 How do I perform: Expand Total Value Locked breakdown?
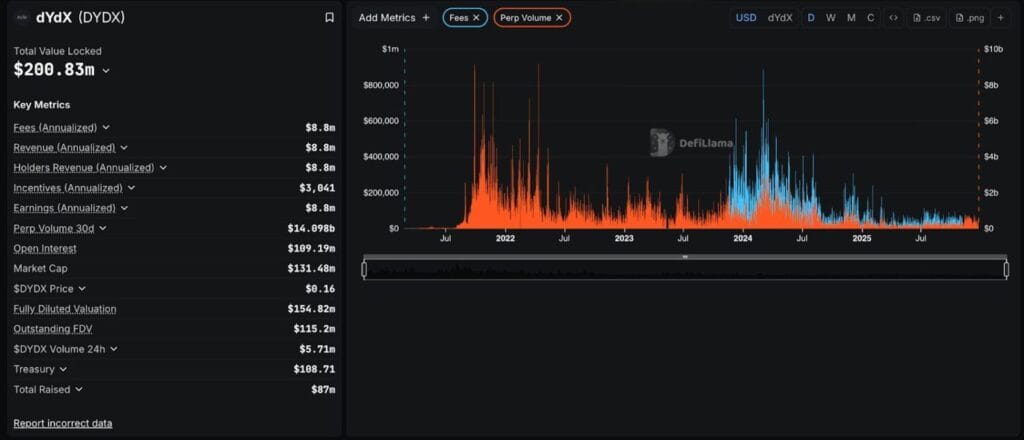[x=106, y=71]
